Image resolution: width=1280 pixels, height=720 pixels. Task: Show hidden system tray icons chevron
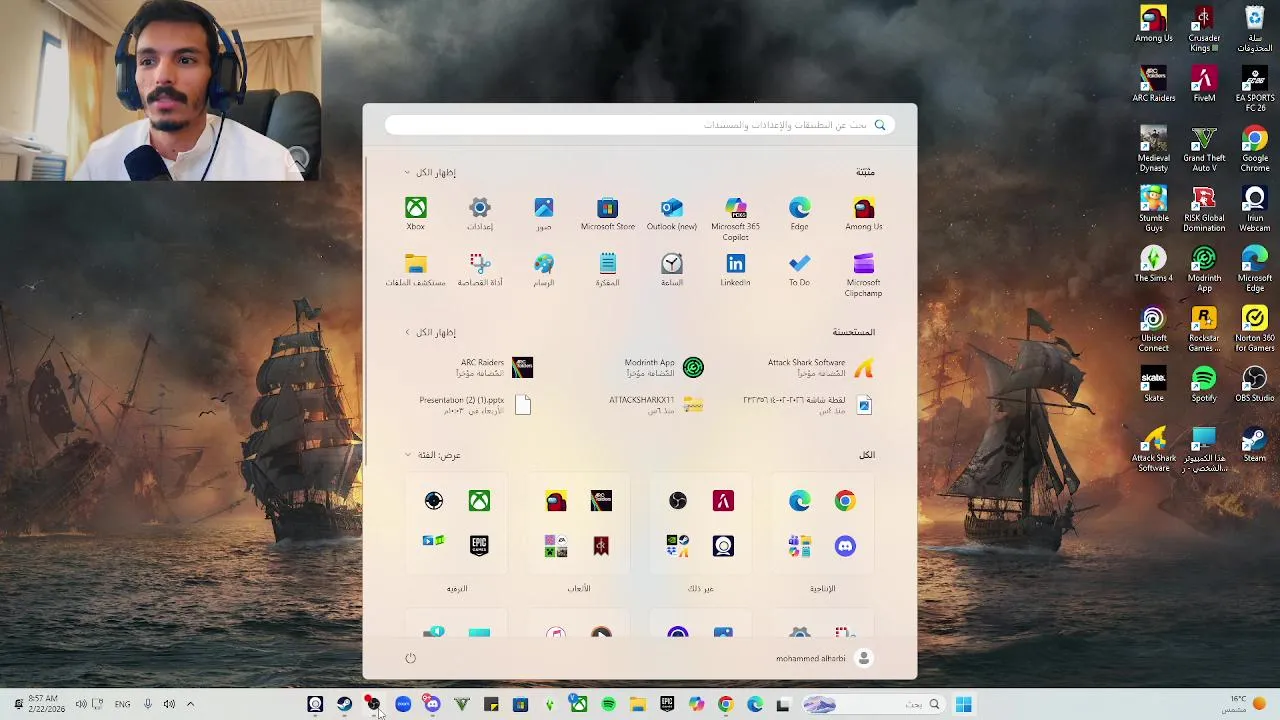pyautogui.click(x=190, y=704)
